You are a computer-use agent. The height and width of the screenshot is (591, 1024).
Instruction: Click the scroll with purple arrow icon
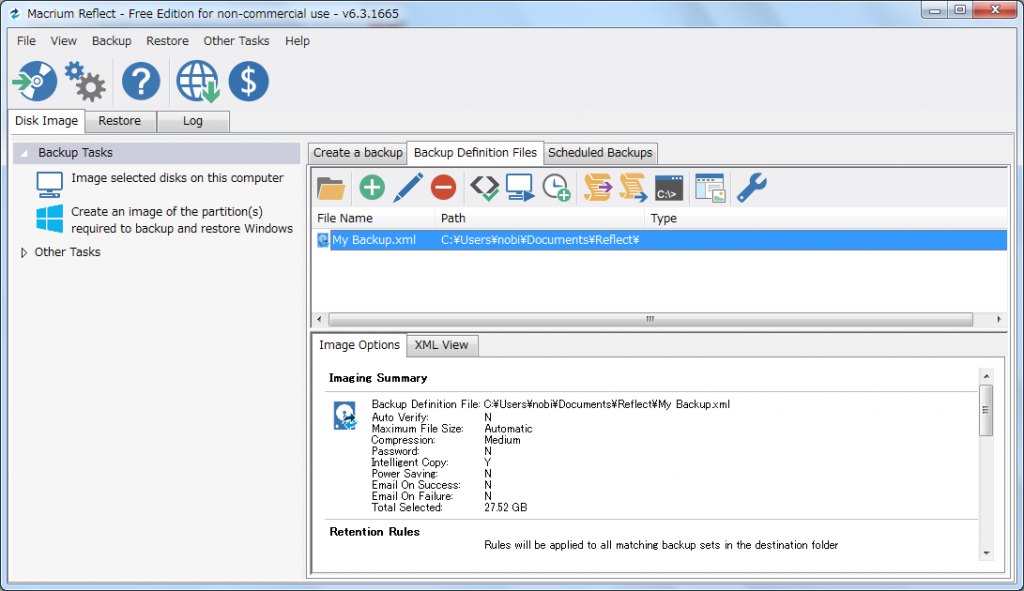[x=598, y=187]
